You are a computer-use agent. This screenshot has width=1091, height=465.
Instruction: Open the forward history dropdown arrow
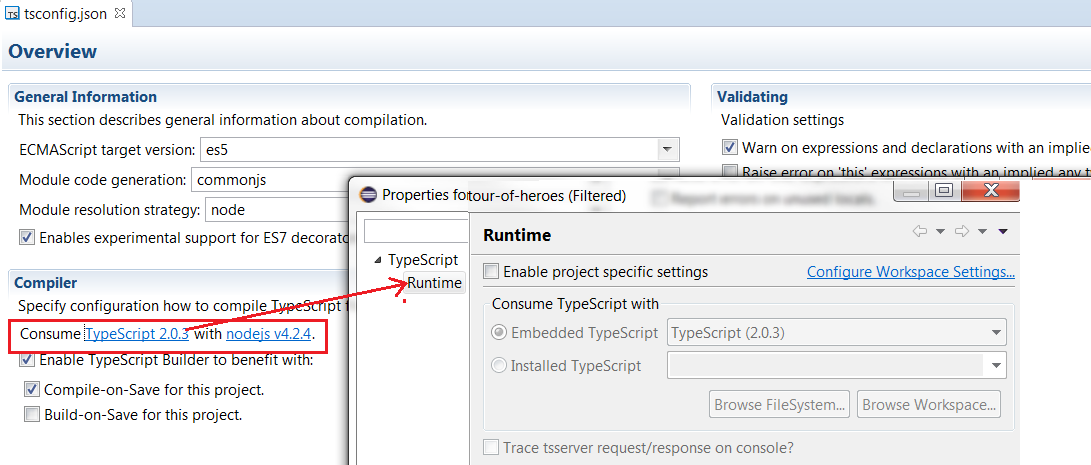point(983,232)
